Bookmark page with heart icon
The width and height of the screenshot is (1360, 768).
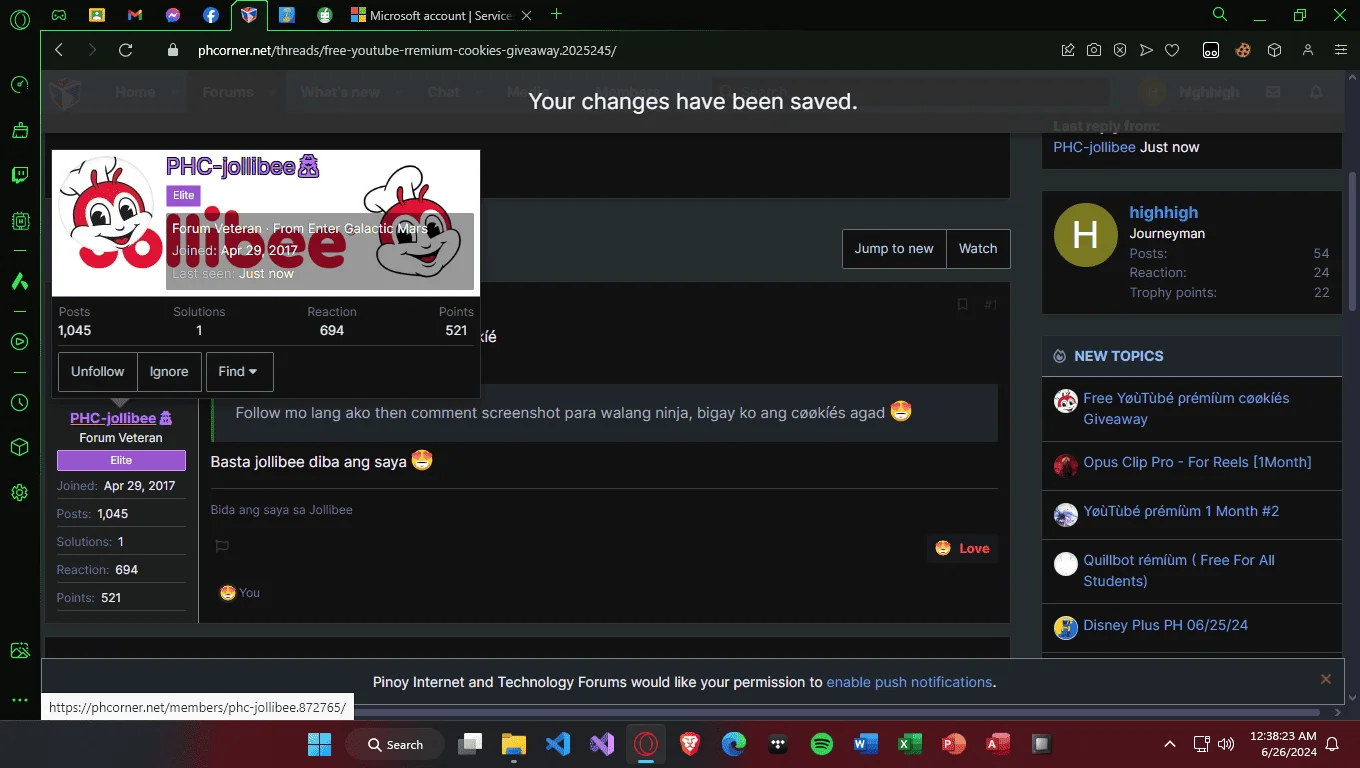click(1172, 50)
